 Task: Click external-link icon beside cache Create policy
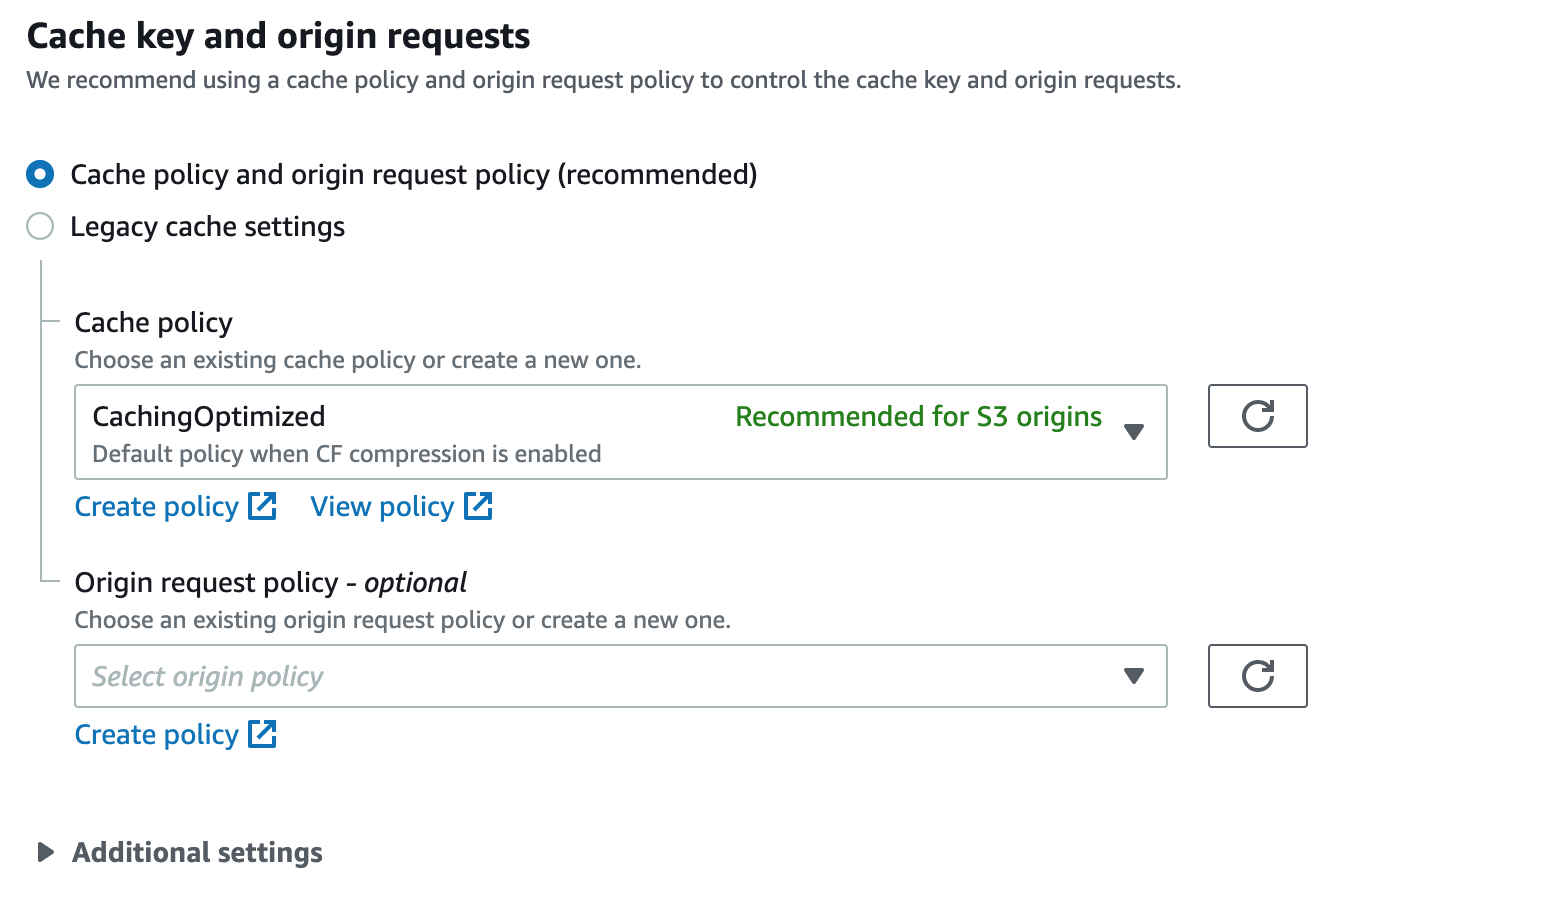[x=262, y=506]
